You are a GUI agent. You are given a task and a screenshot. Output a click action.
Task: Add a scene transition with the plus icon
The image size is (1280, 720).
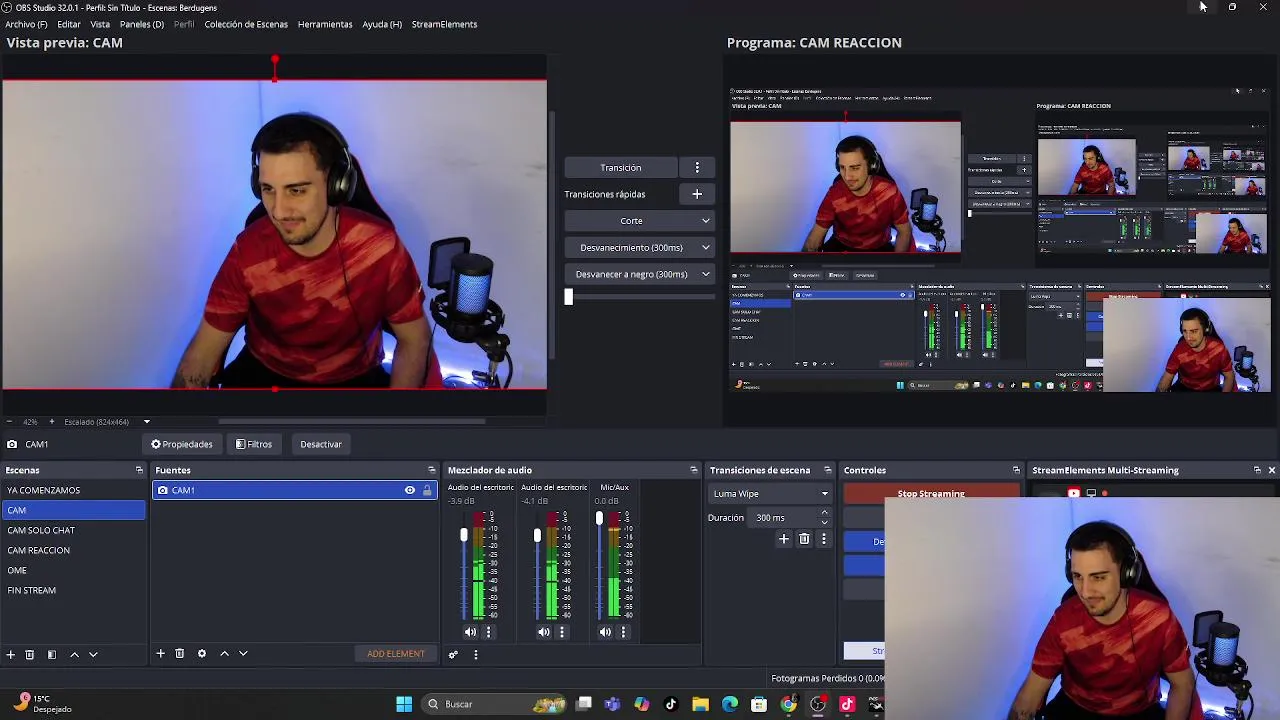(784, 539)
